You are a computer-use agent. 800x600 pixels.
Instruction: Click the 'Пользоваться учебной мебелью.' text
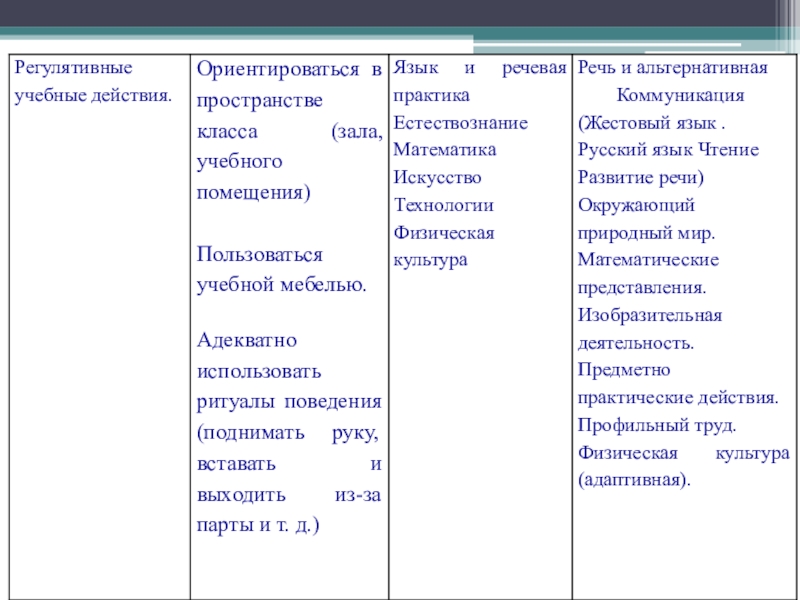tap(282, 269)
